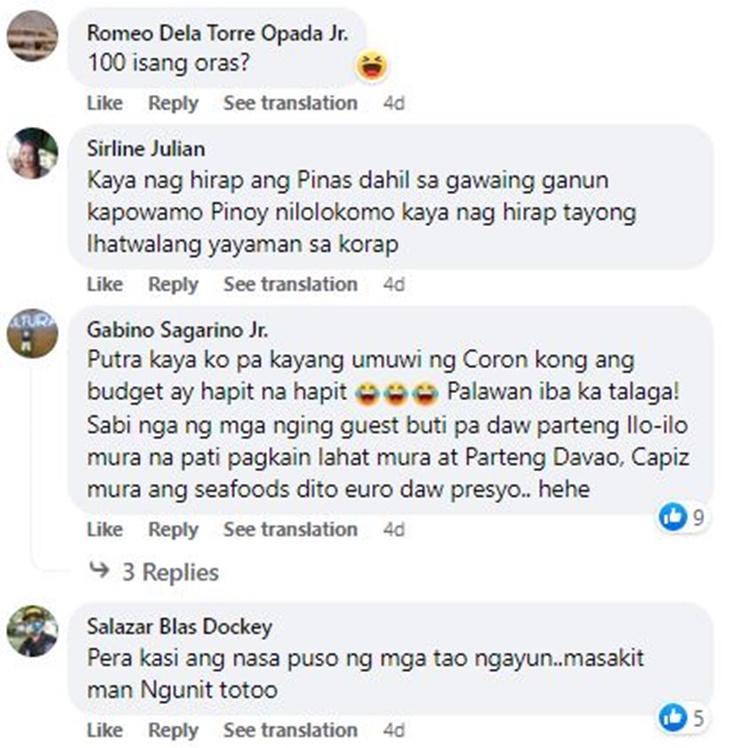Viewport: 750px width, 748px height.
Task: See translation of Gabino Sagarino's comment
Action: (x=290, y=529)
